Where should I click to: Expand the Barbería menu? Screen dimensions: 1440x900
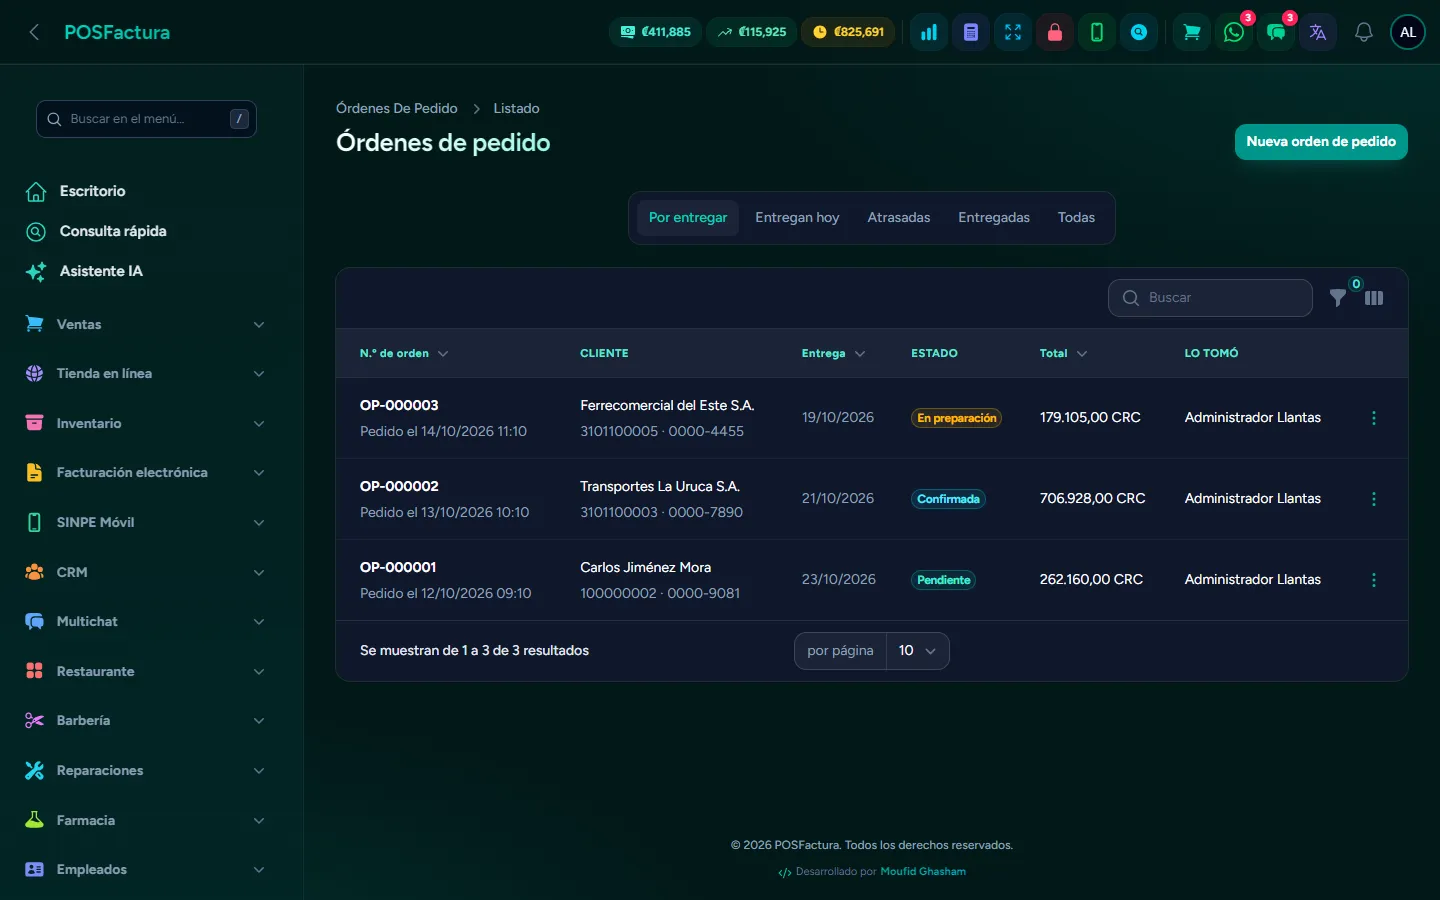point(146,721)
